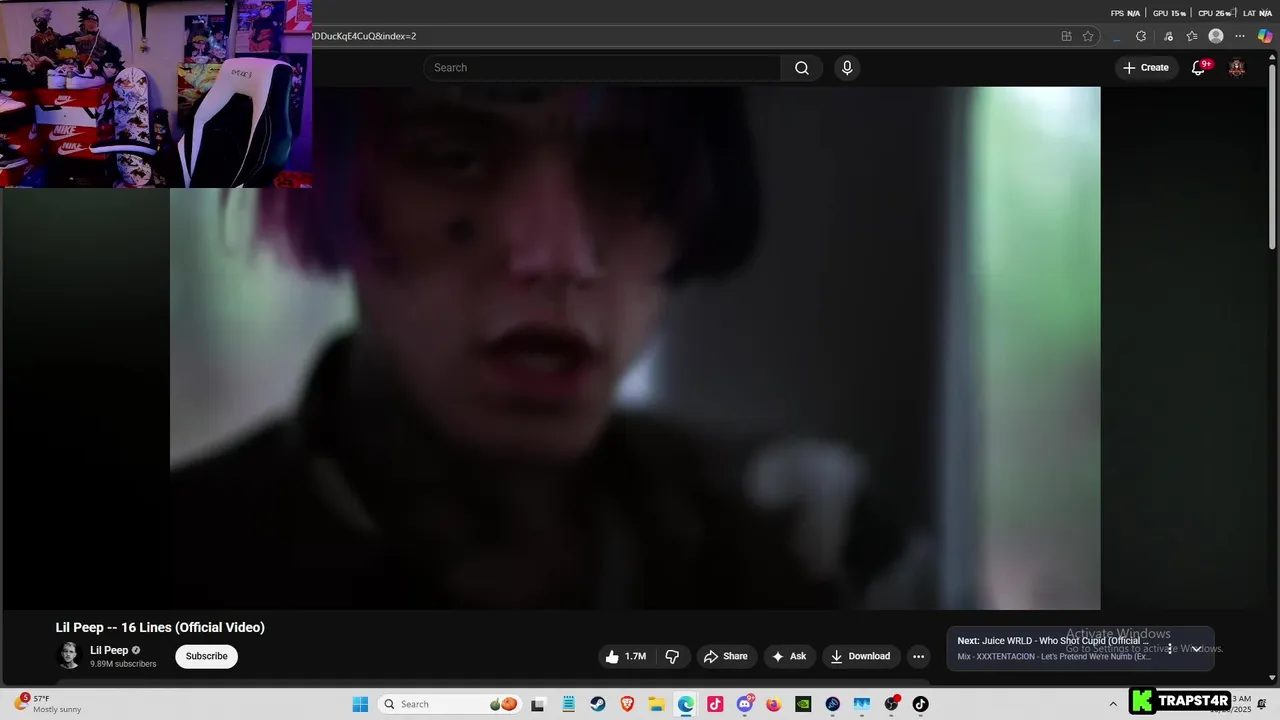
Task: Dislike the video with thumbs-down
Action: point(672,656)
